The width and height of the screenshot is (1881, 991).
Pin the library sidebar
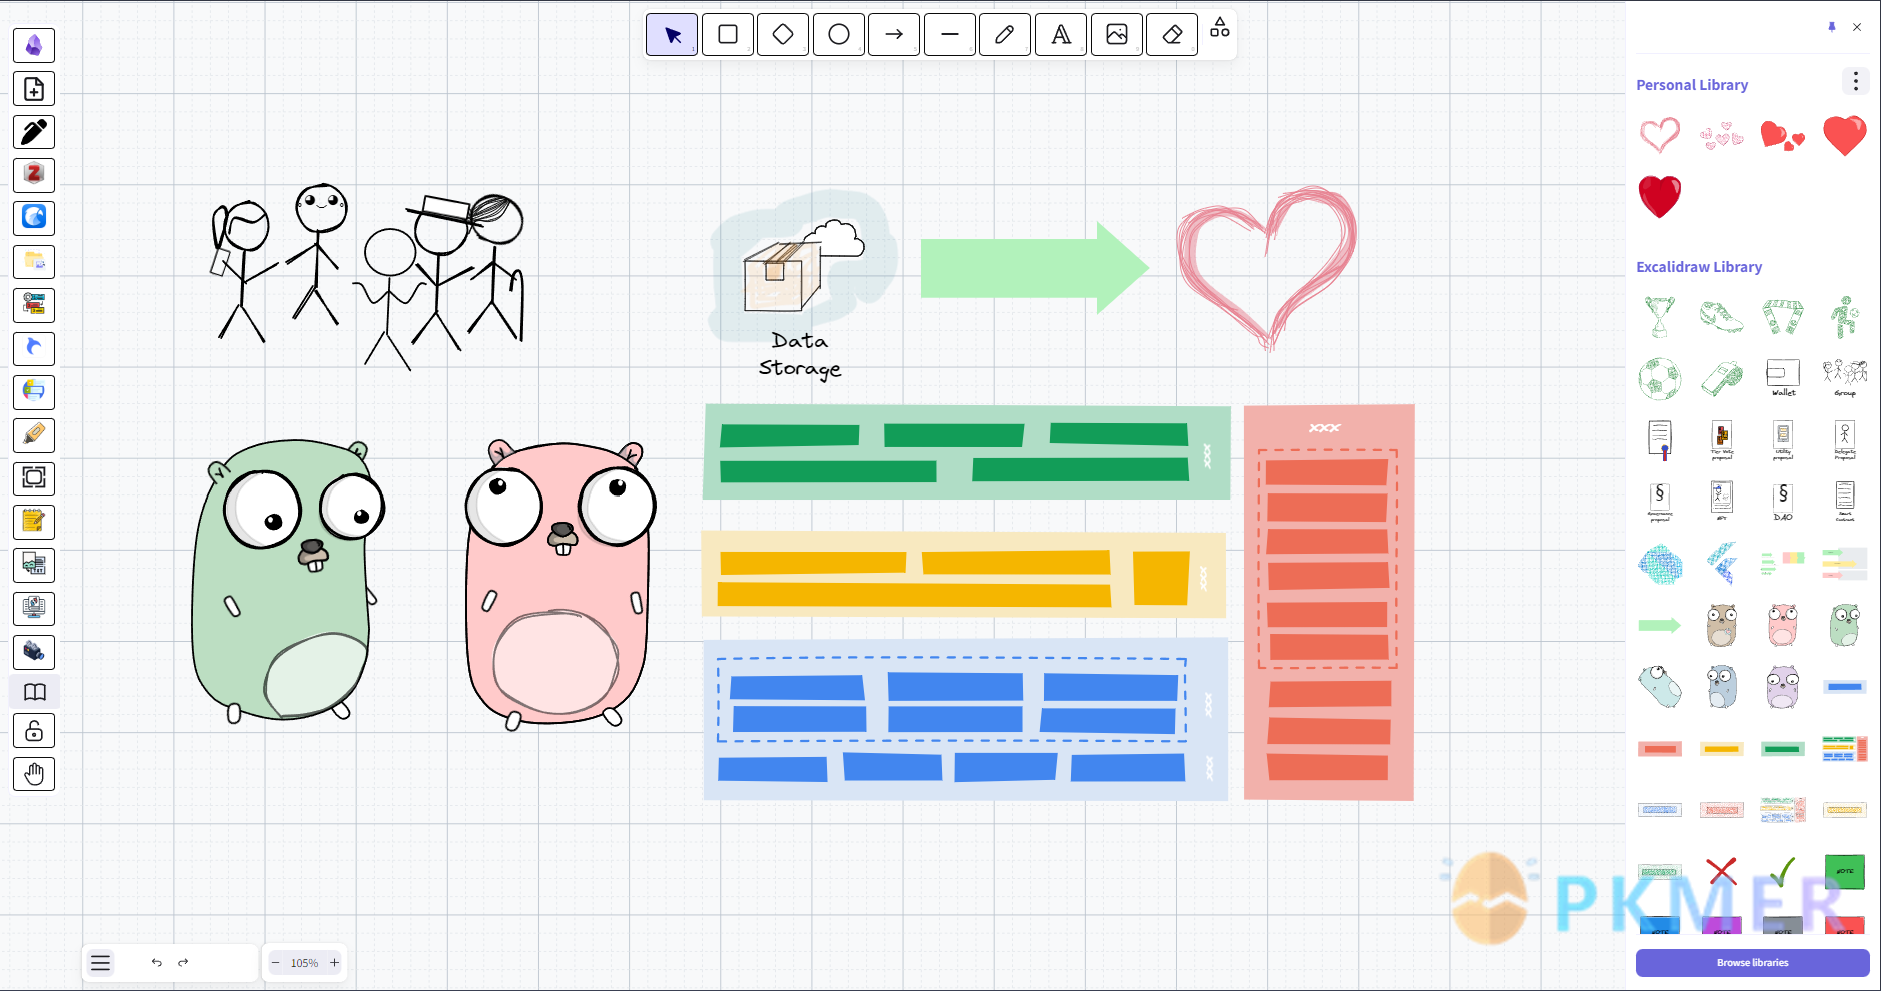tap(1831, 27)
